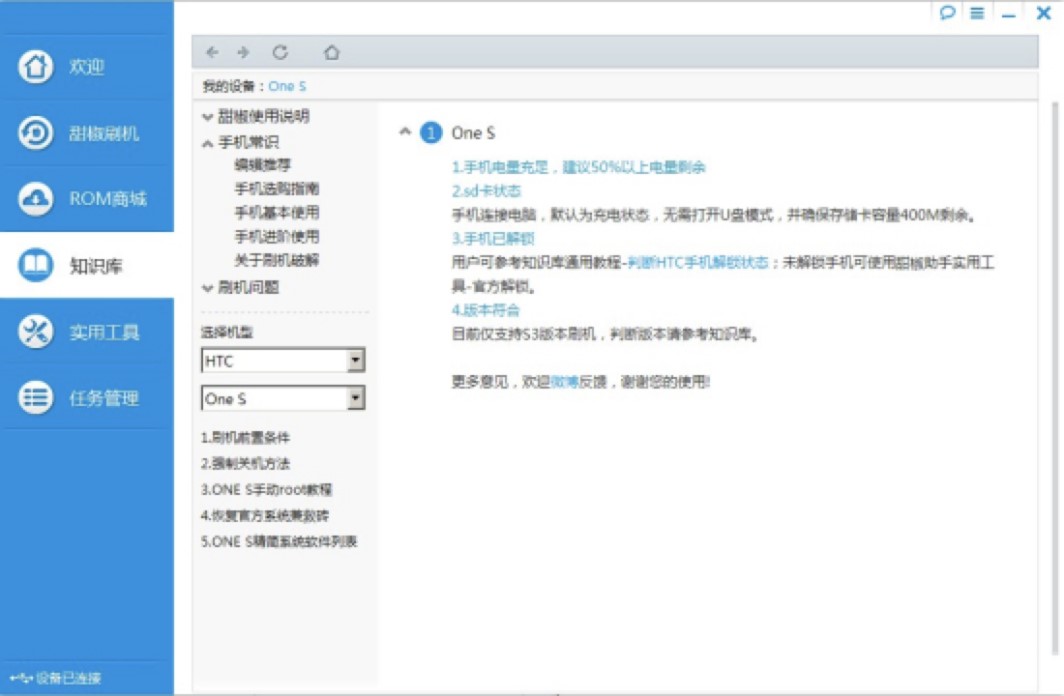Viewport: 1064px width, 696px height.
Task: Minimize the application window
Action: coord(1009,14)
